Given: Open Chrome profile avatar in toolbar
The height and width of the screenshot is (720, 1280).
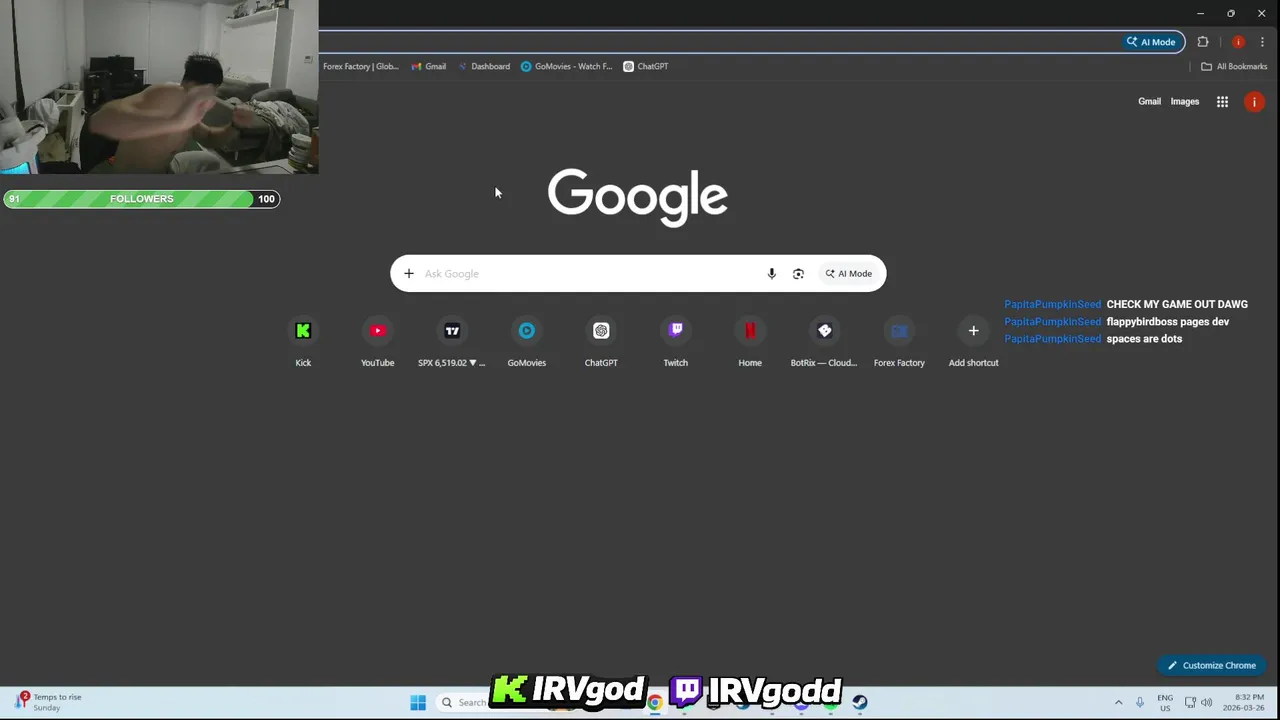Looking at the screenshot, I should click(x=1238, y=42).
